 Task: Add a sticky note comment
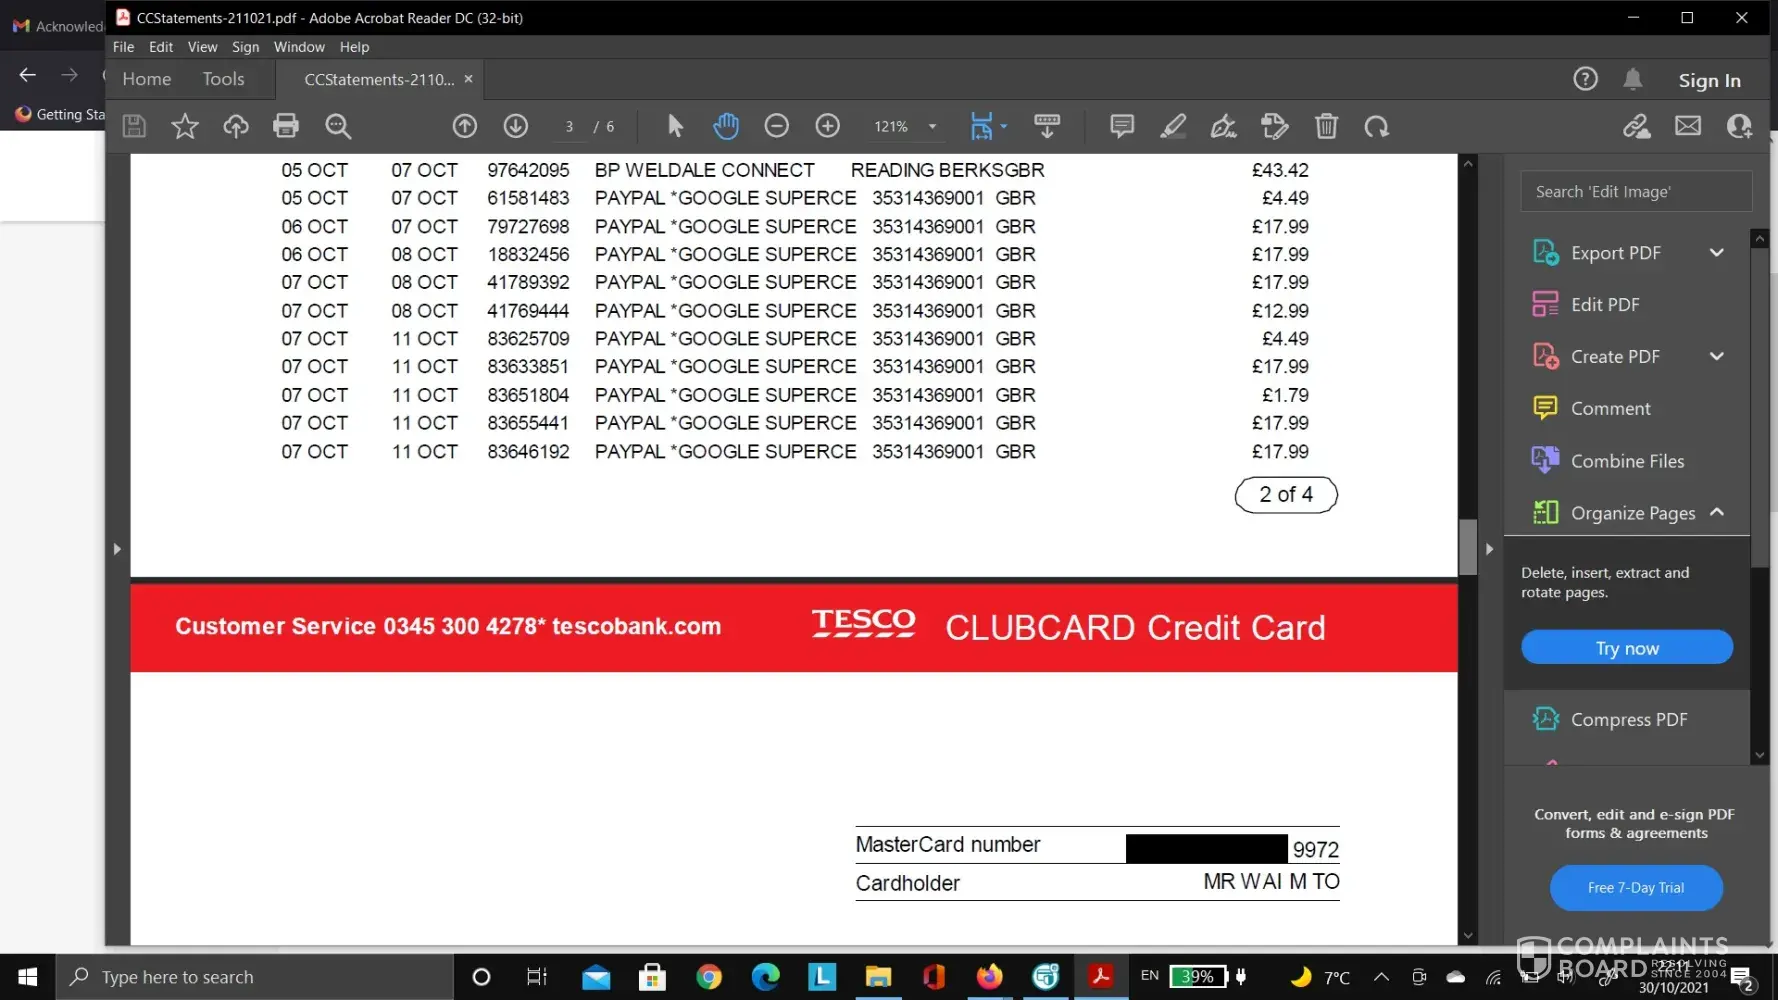coord(1122,126)
